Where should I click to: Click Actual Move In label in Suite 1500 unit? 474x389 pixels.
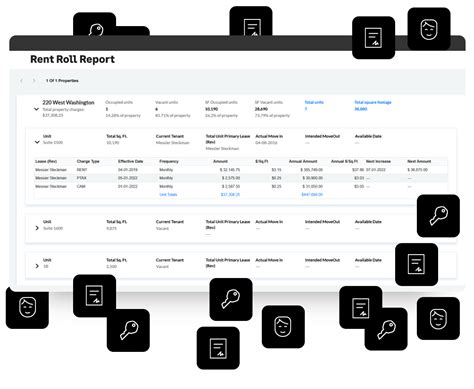click(269, 136)
